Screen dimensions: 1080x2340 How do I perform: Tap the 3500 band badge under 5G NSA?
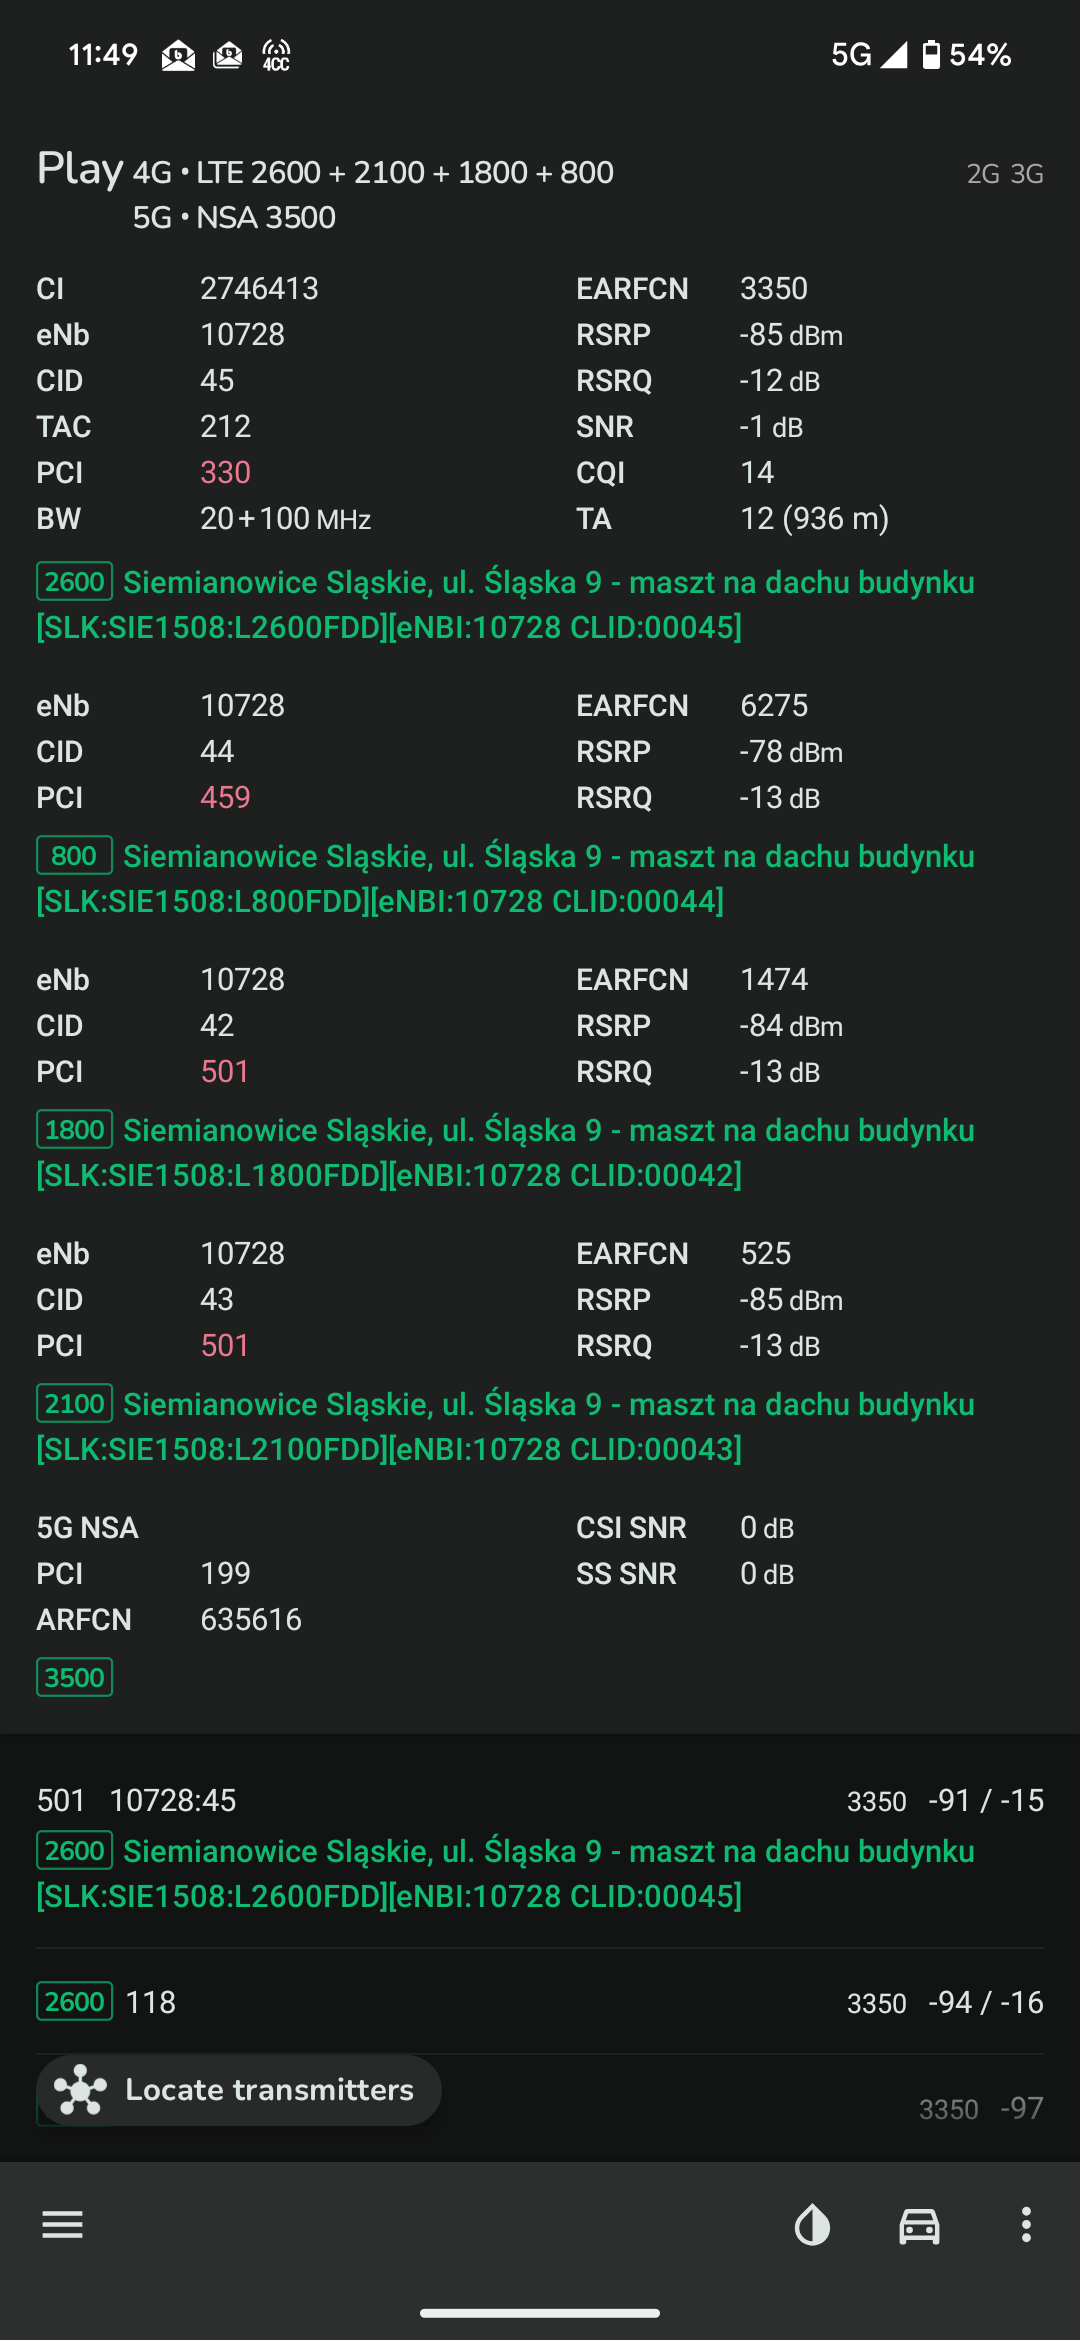(75, 1677)
